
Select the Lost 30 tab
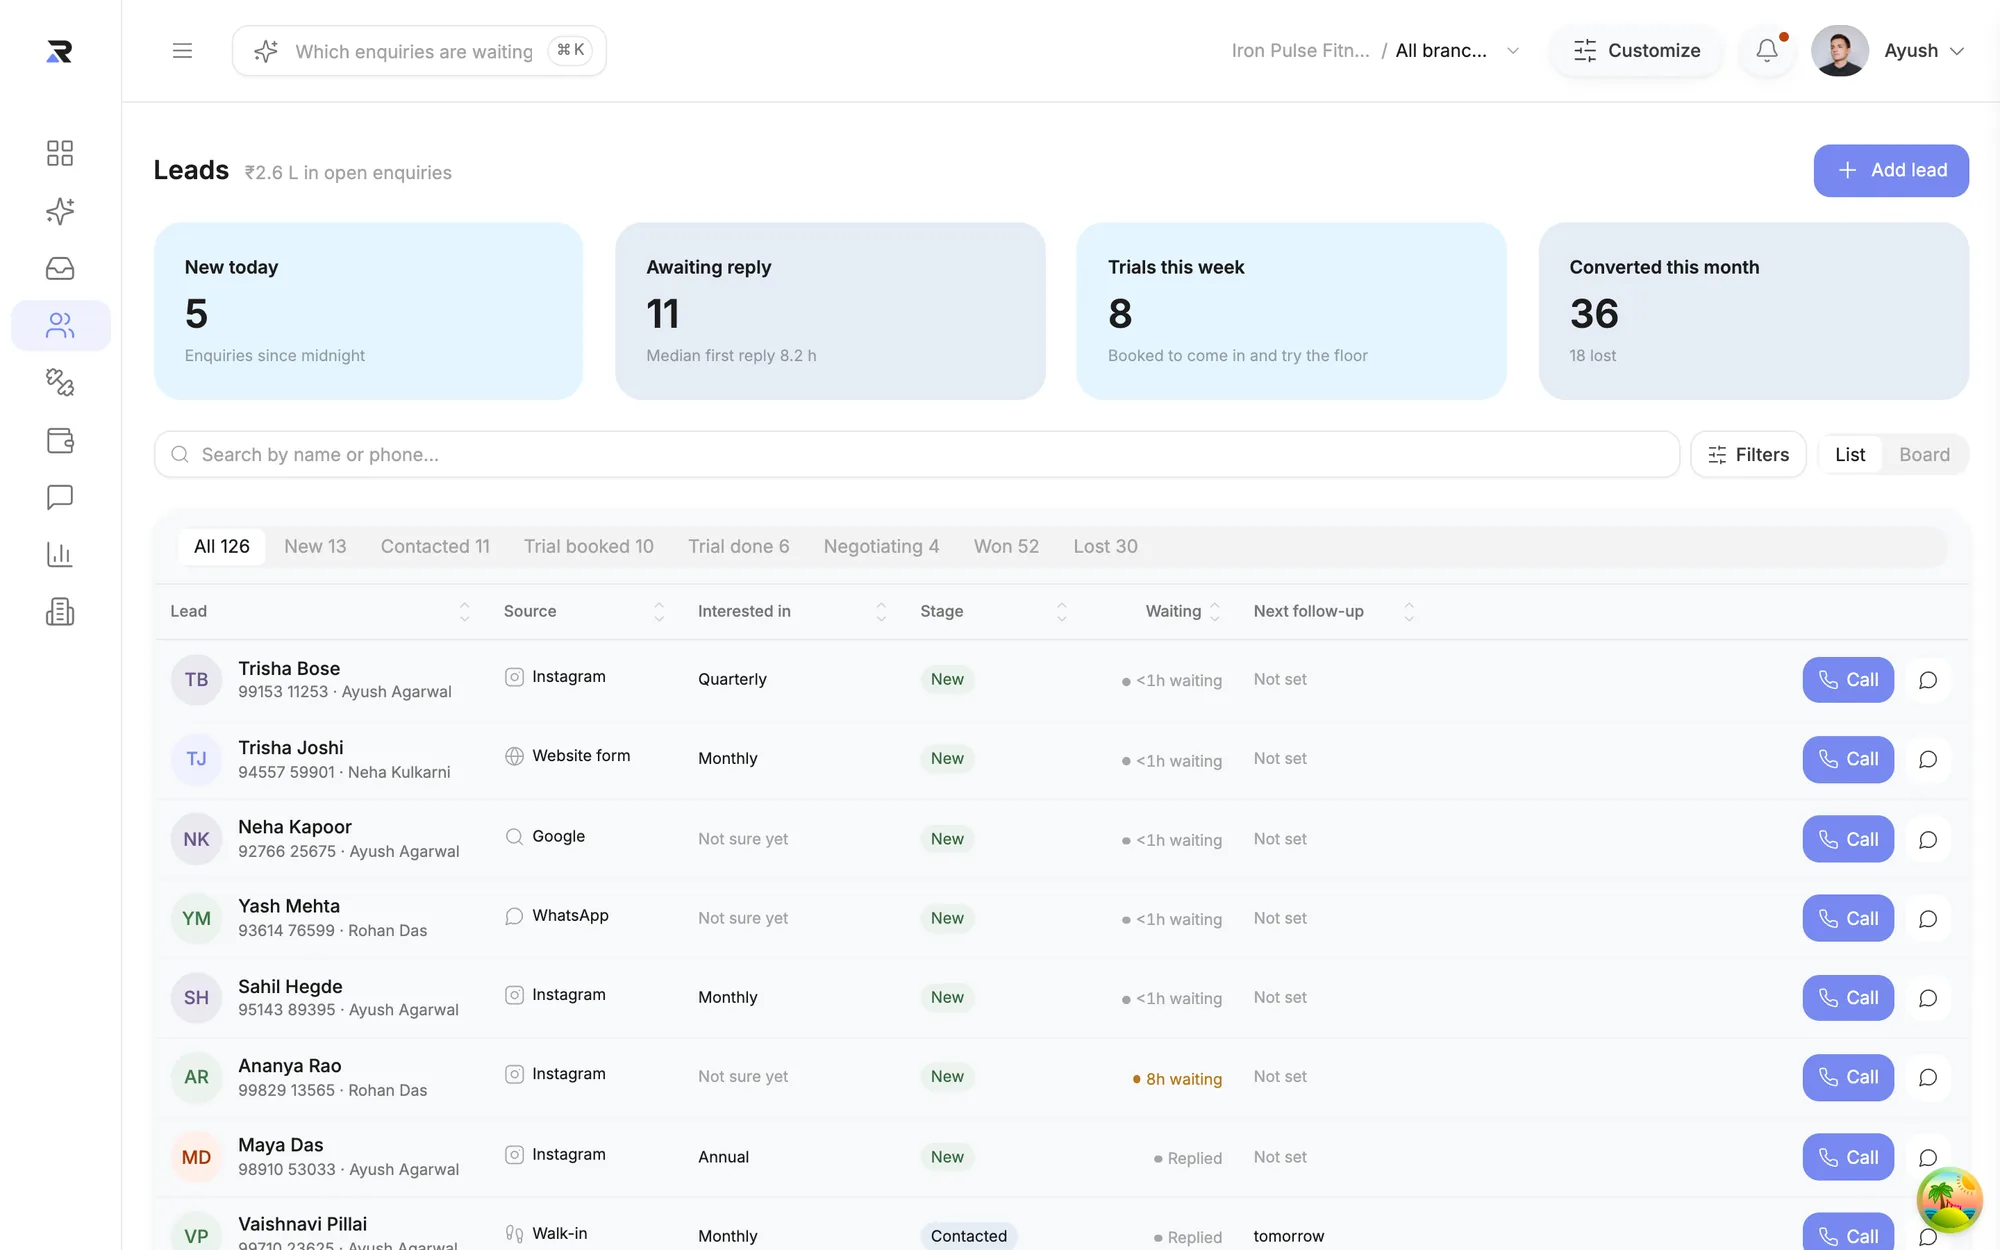tap(1105, 547)
